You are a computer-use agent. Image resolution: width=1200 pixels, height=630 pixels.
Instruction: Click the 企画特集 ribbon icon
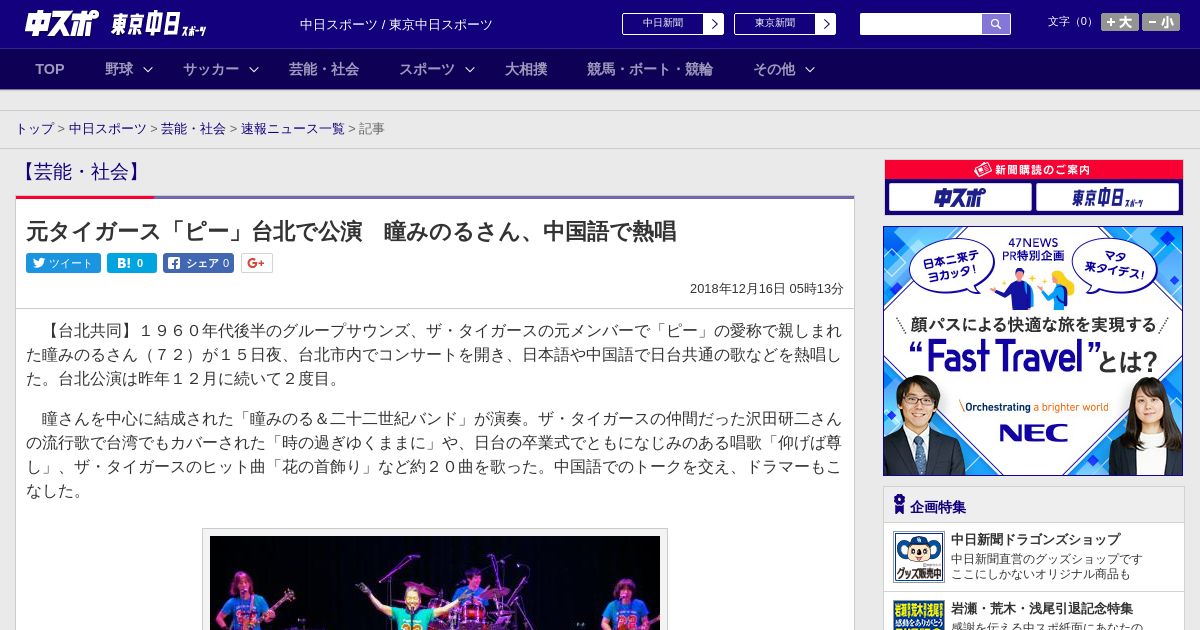tap(899, 504)
